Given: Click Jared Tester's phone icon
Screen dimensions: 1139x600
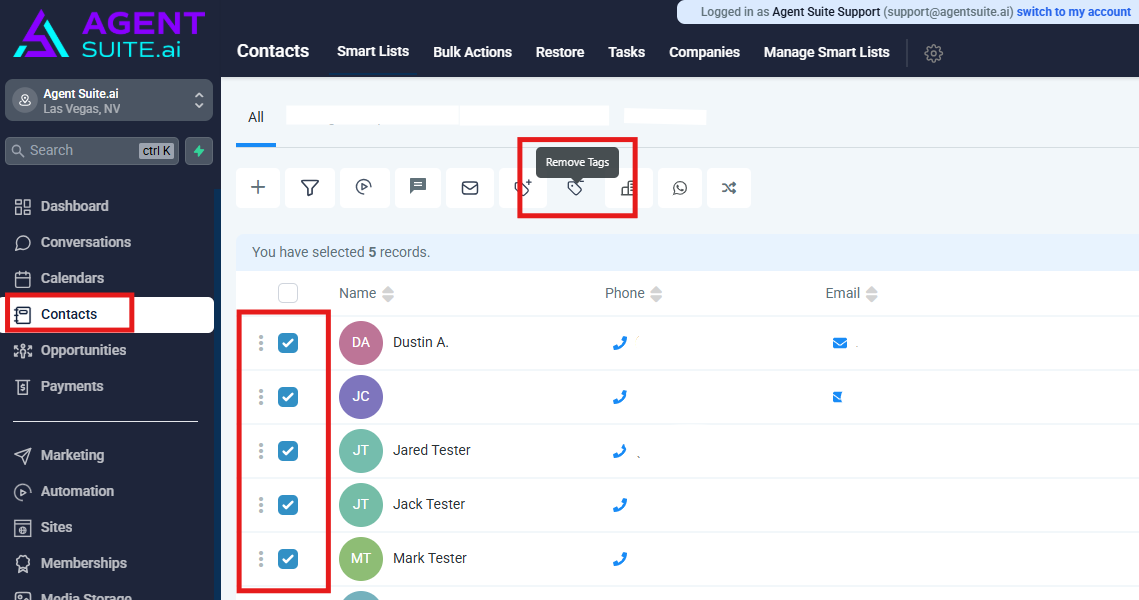Looking at the screenshot, I should tap(620, 451).
